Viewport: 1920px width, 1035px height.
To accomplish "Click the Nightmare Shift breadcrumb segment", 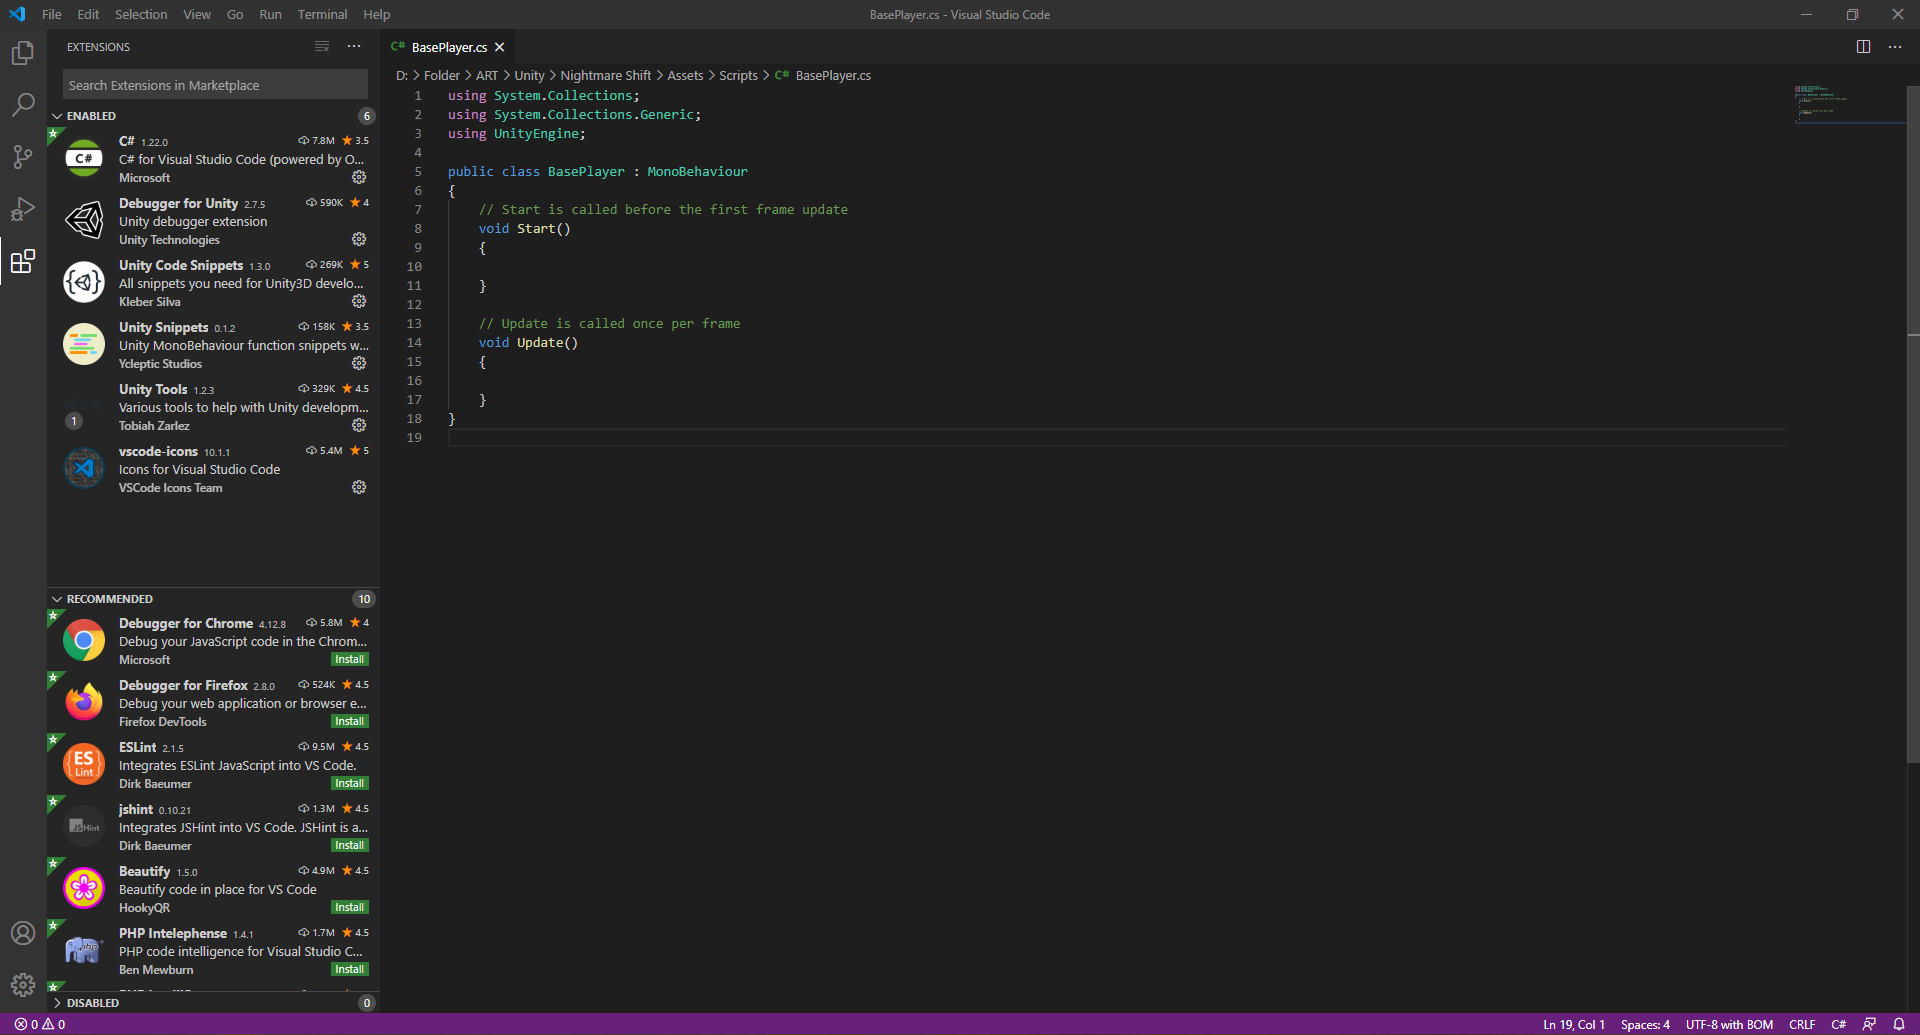I will click(606, 75).
